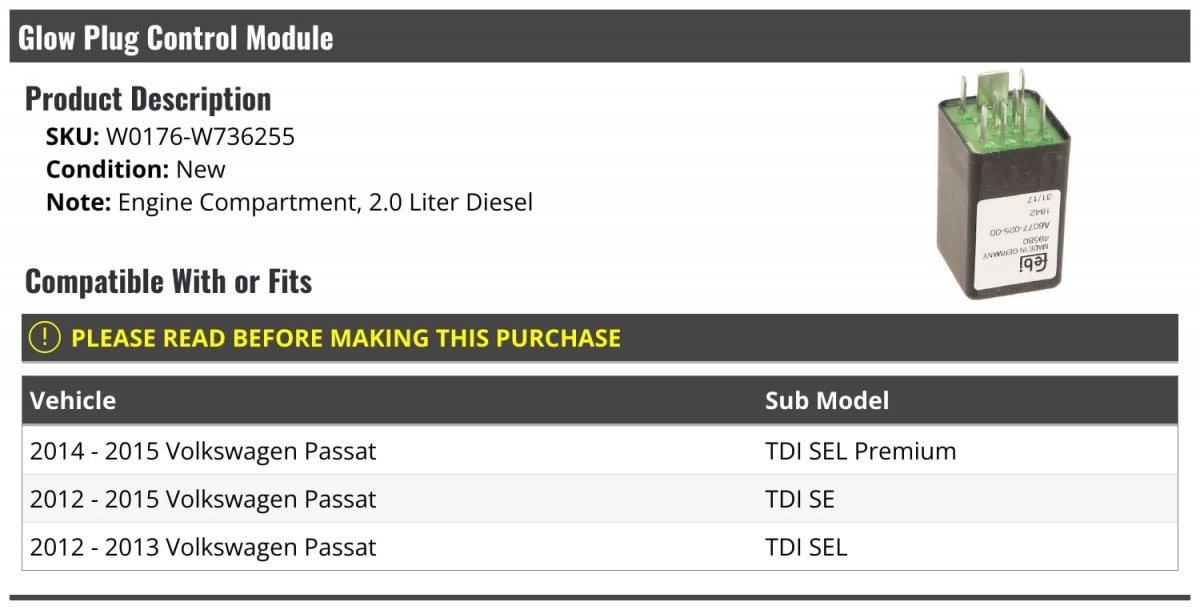
Task: Select the 2012 - 2015 Volkswagen Passat row
Action: 600,499
